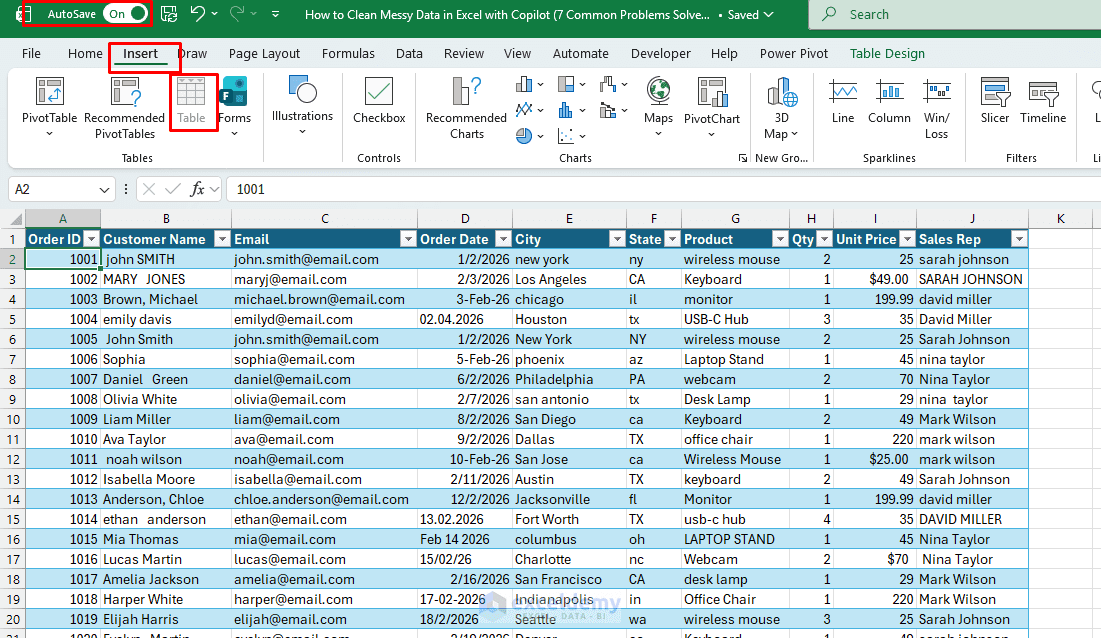Screen dimensions: 1101x638
Task: Select row 10 header
Action: point(13,419)
